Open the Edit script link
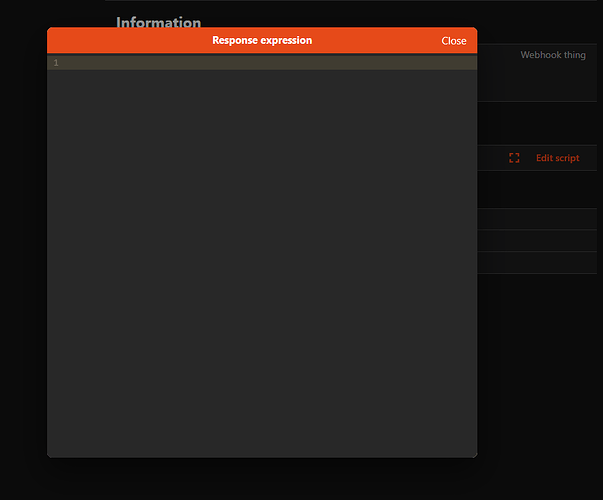603x500 pixels. (557, 158)
